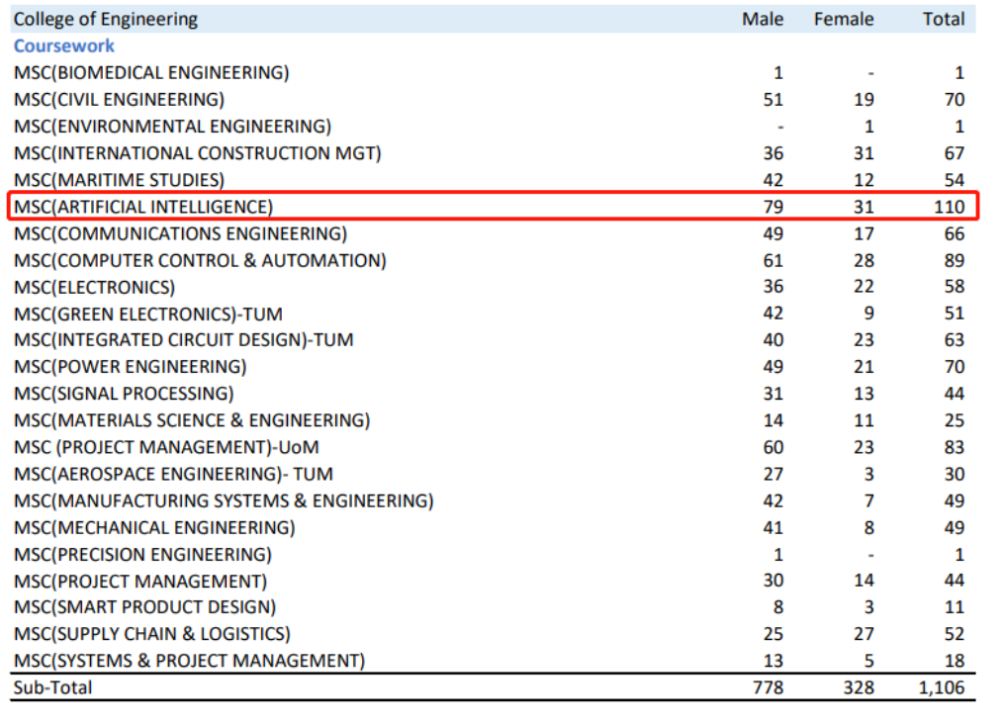Select the MSC(Smart Product Design) row
This screenshot has width=1000, height=703.
[145, 607]
